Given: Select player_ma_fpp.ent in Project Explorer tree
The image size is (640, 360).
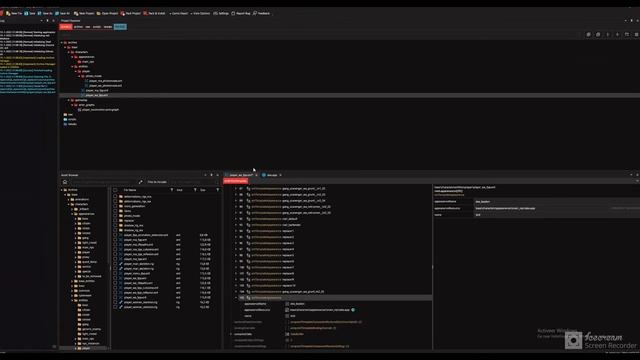Looking at the screenshot, I should coord(98,91).
